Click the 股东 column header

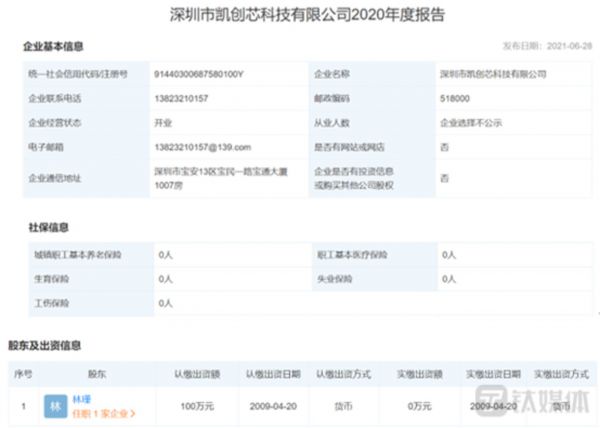96,373
